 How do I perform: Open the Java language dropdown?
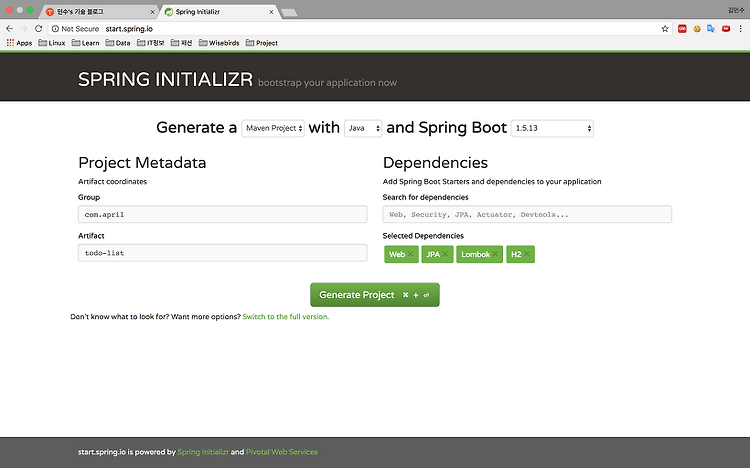click(x=363, y=128)
